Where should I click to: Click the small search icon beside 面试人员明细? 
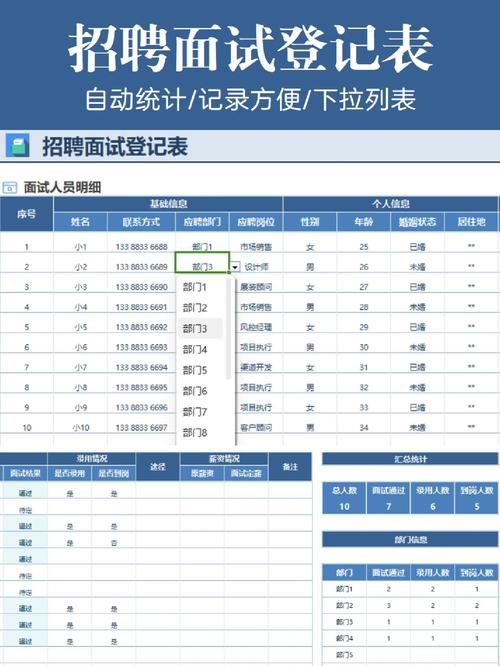(9, 187)
